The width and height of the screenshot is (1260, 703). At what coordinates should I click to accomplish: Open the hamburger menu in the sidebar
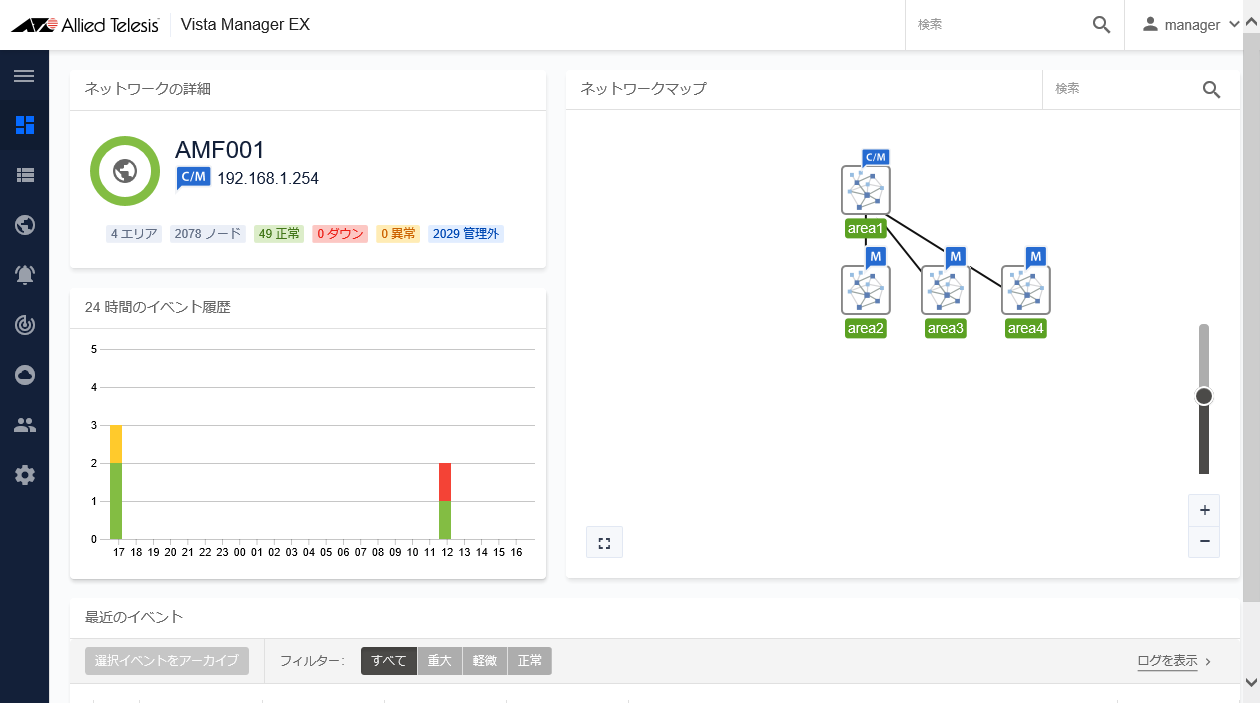[25, 76]
